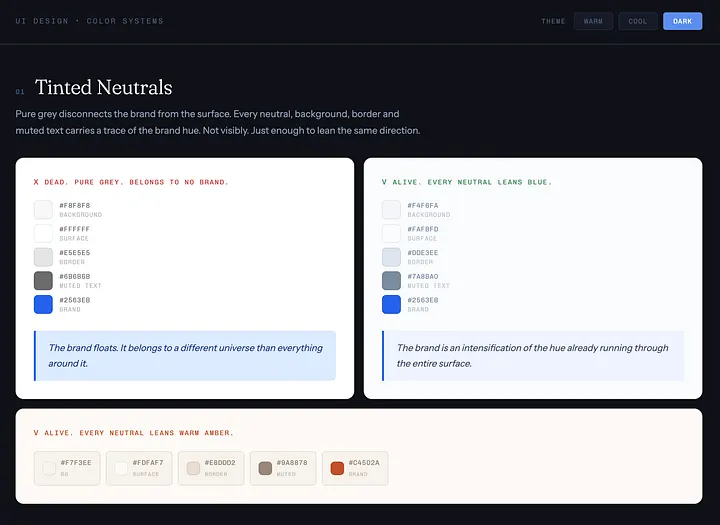The width and height of the screenshot is (720, 525).
Task: Click the #F7F3EE BG chip
Action: (67, 468)
